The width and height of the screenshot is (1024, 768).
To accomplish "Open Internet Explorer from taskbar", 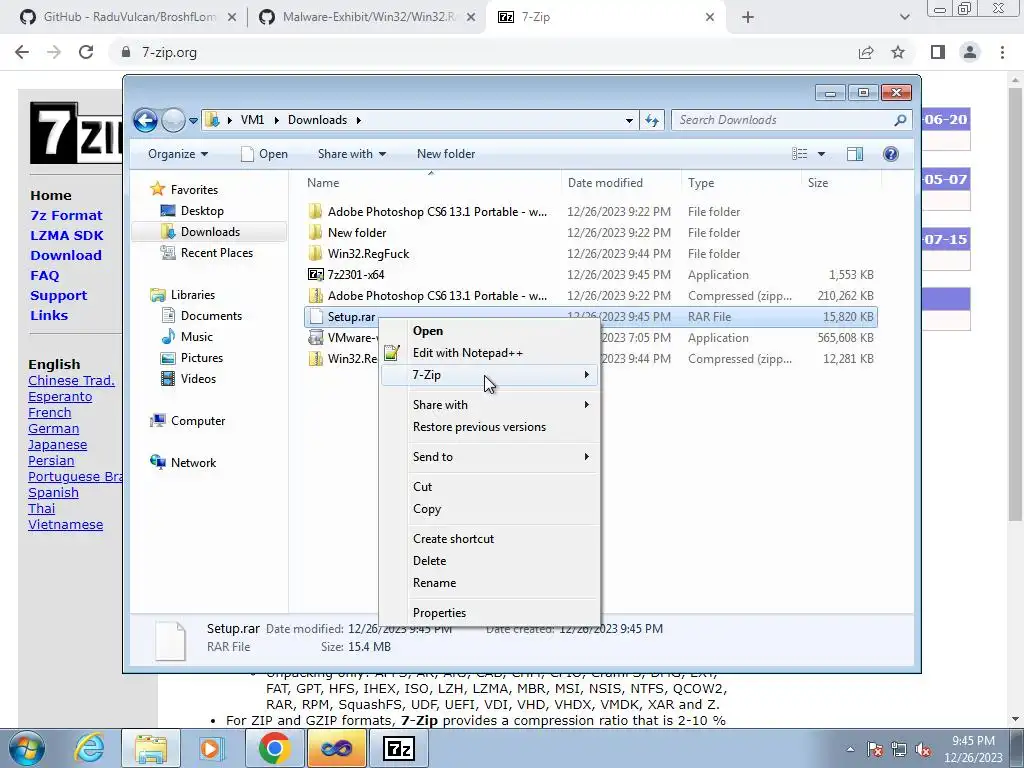I will (x=89, y=748).
